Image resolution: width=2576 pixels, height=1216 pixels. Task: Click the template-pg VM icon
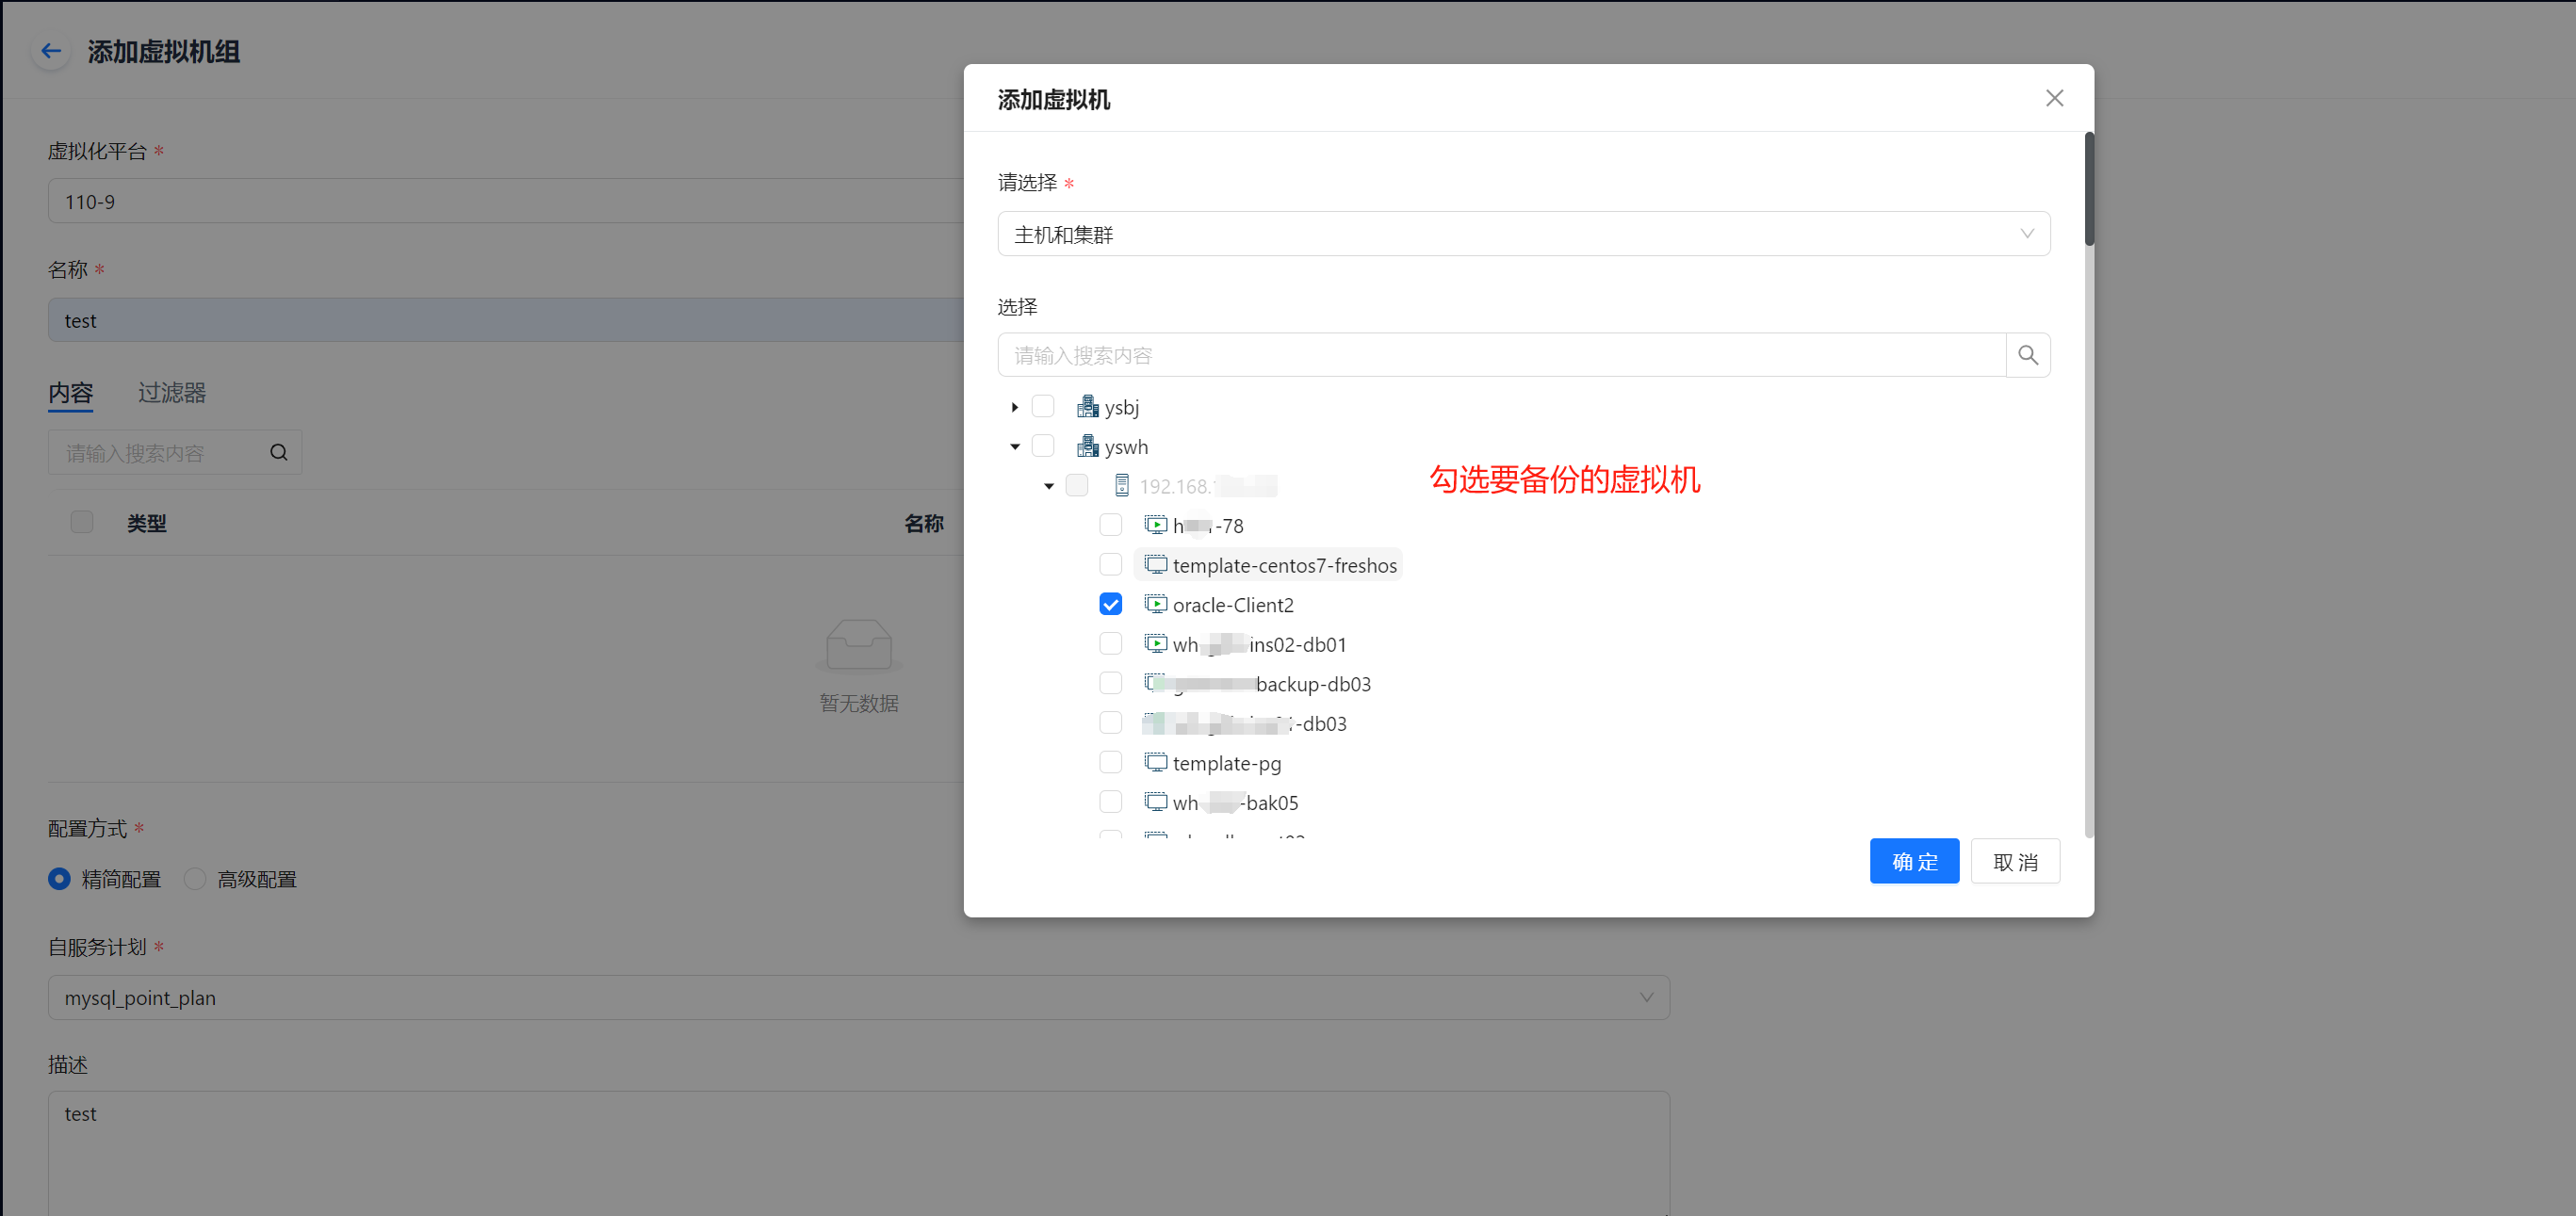1155,762
